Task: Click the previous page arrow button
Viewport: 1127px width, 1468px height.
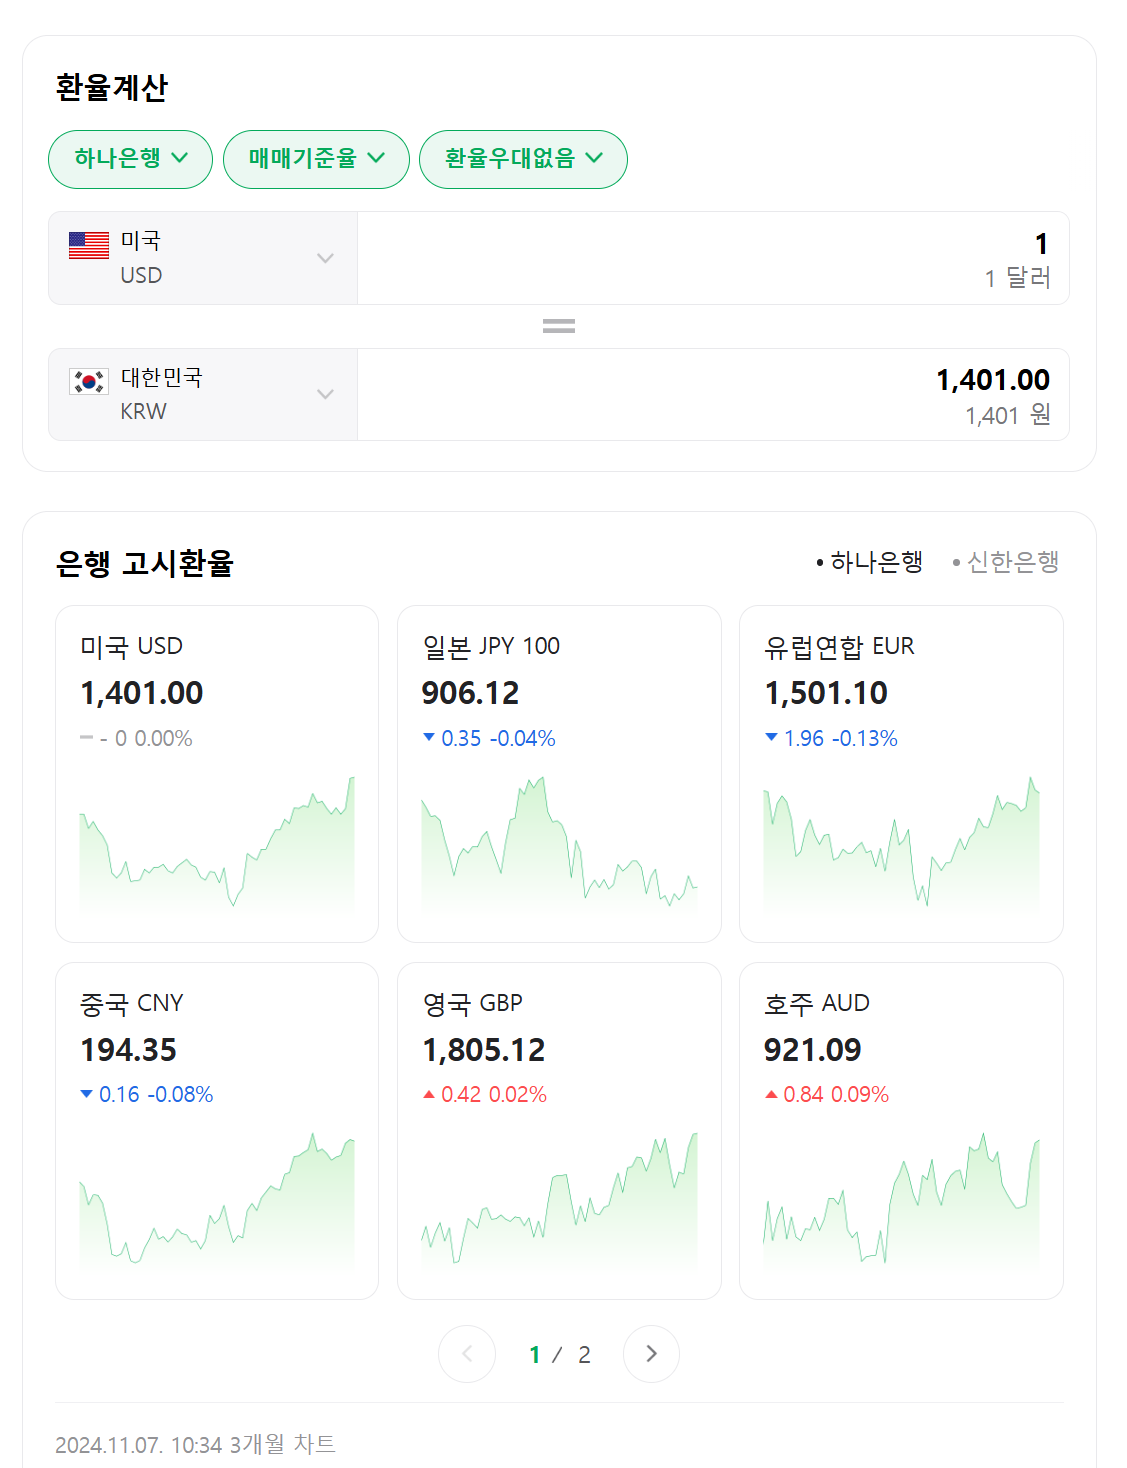Action: tap(467, 1354)
